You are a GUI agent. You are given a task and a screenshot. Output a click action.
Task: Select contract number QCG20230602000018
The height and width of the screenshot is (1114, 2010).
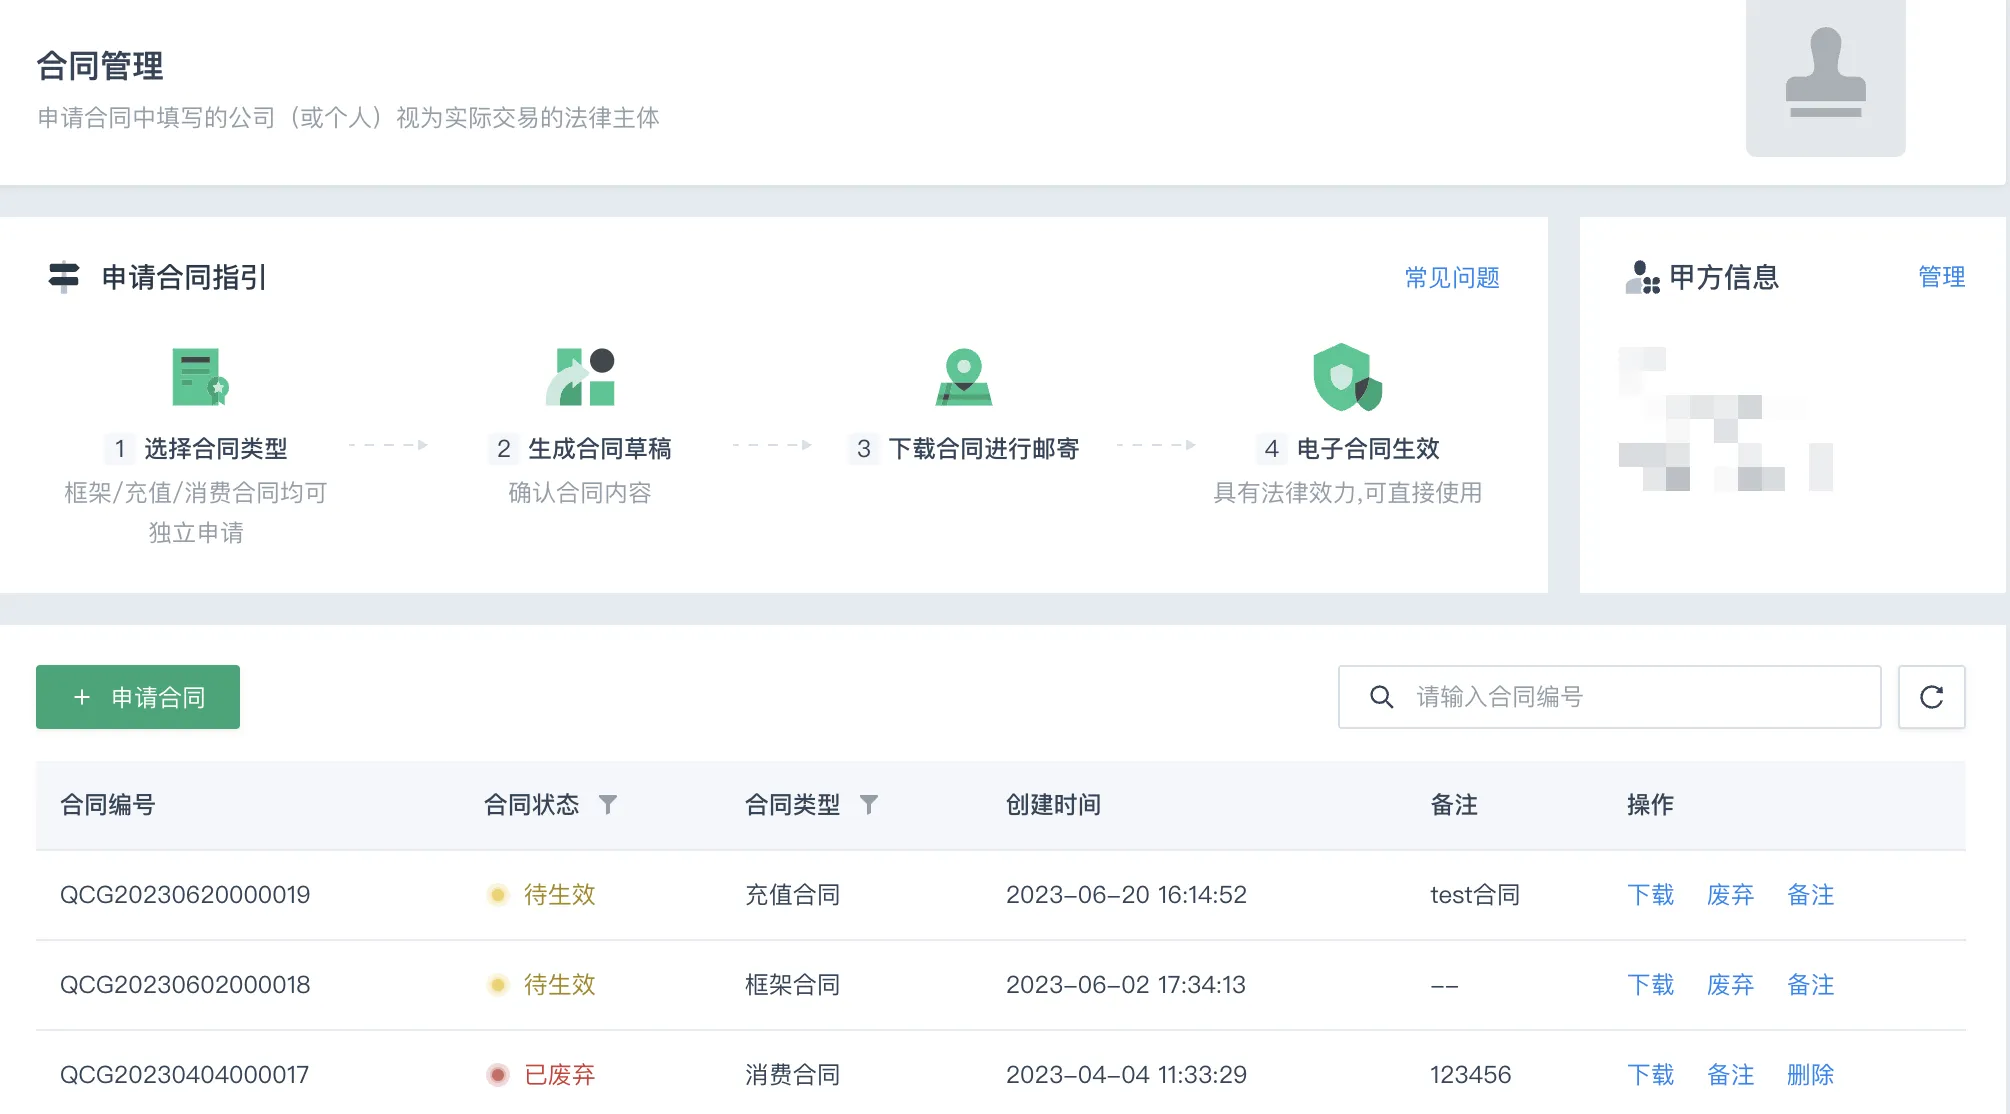click(185, 984)
